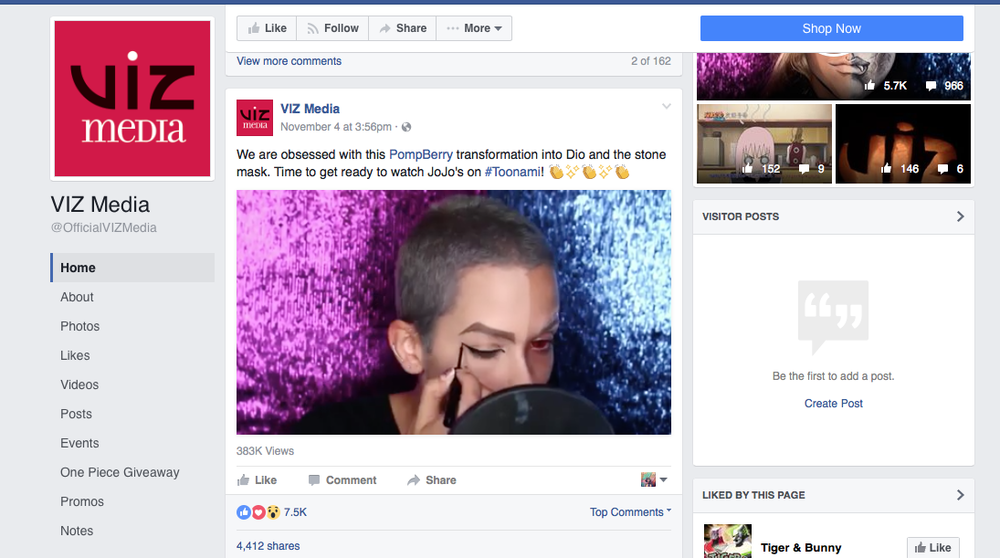Open the About section
The width and height of the screenshot is (1000, 558).
[77, 297]
